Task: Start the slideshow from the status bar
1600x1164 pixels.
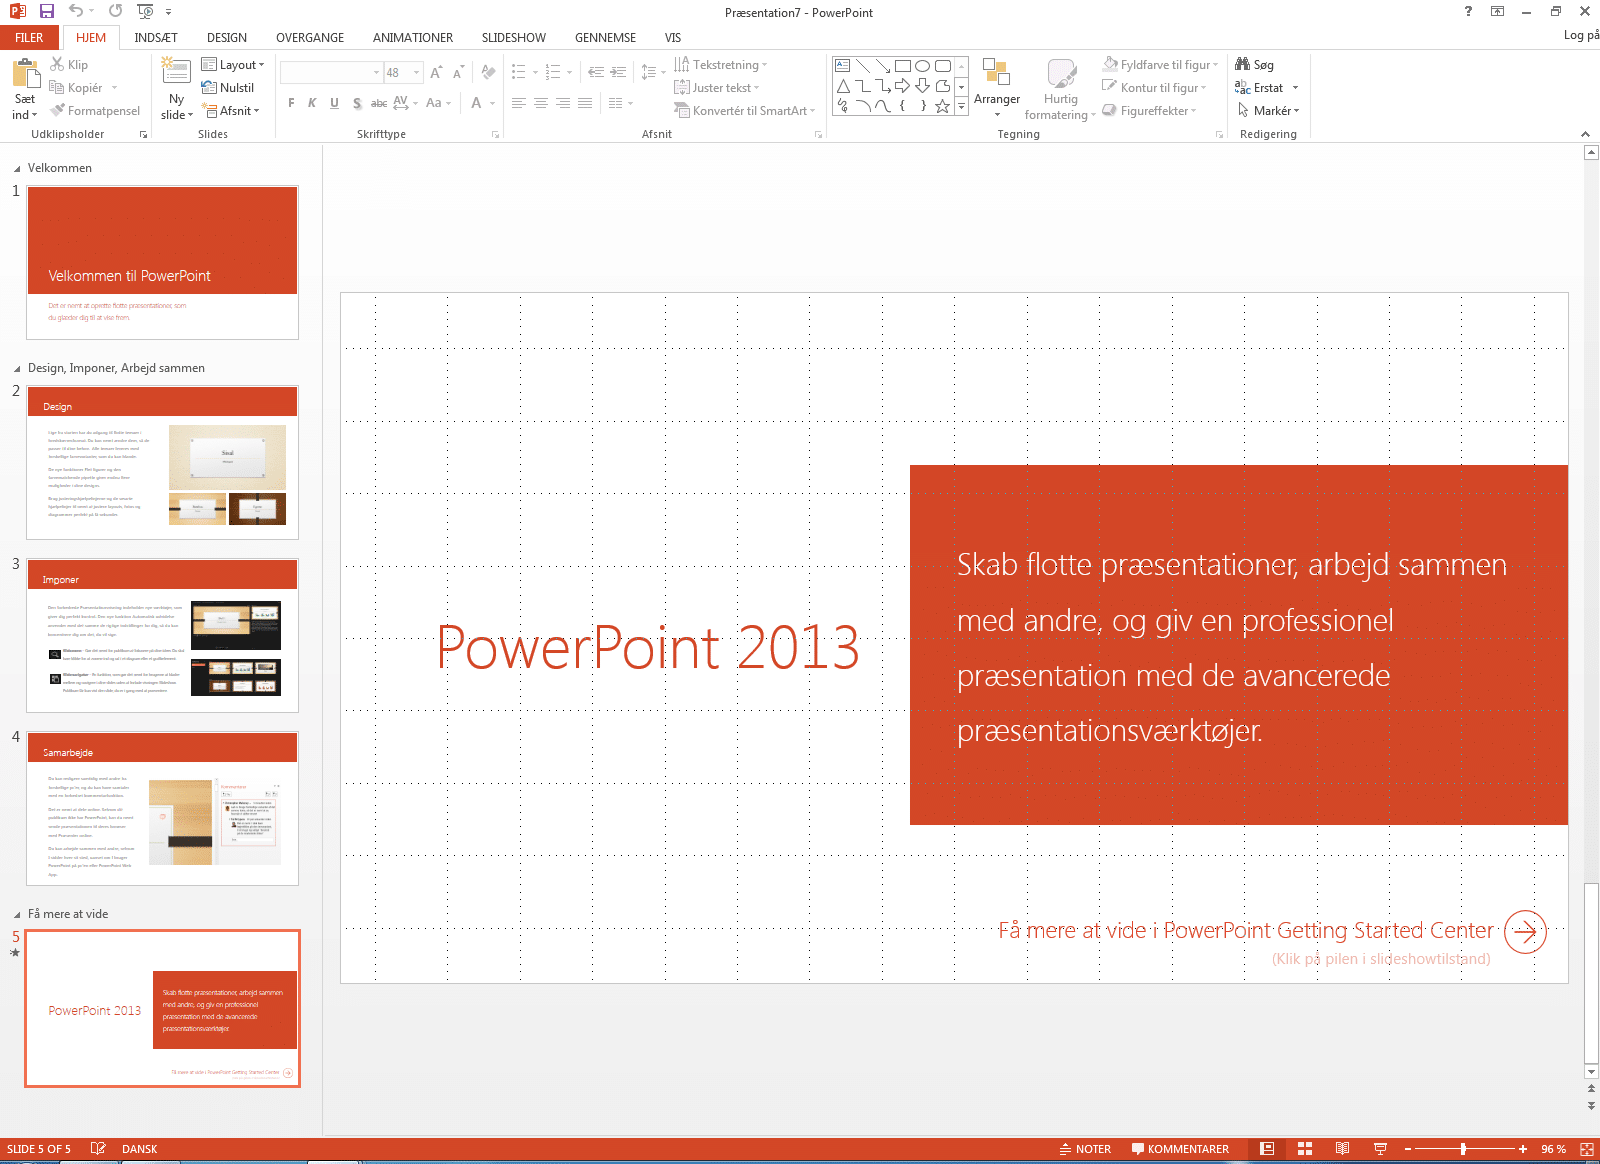Action: [x=1380, y=1148]
